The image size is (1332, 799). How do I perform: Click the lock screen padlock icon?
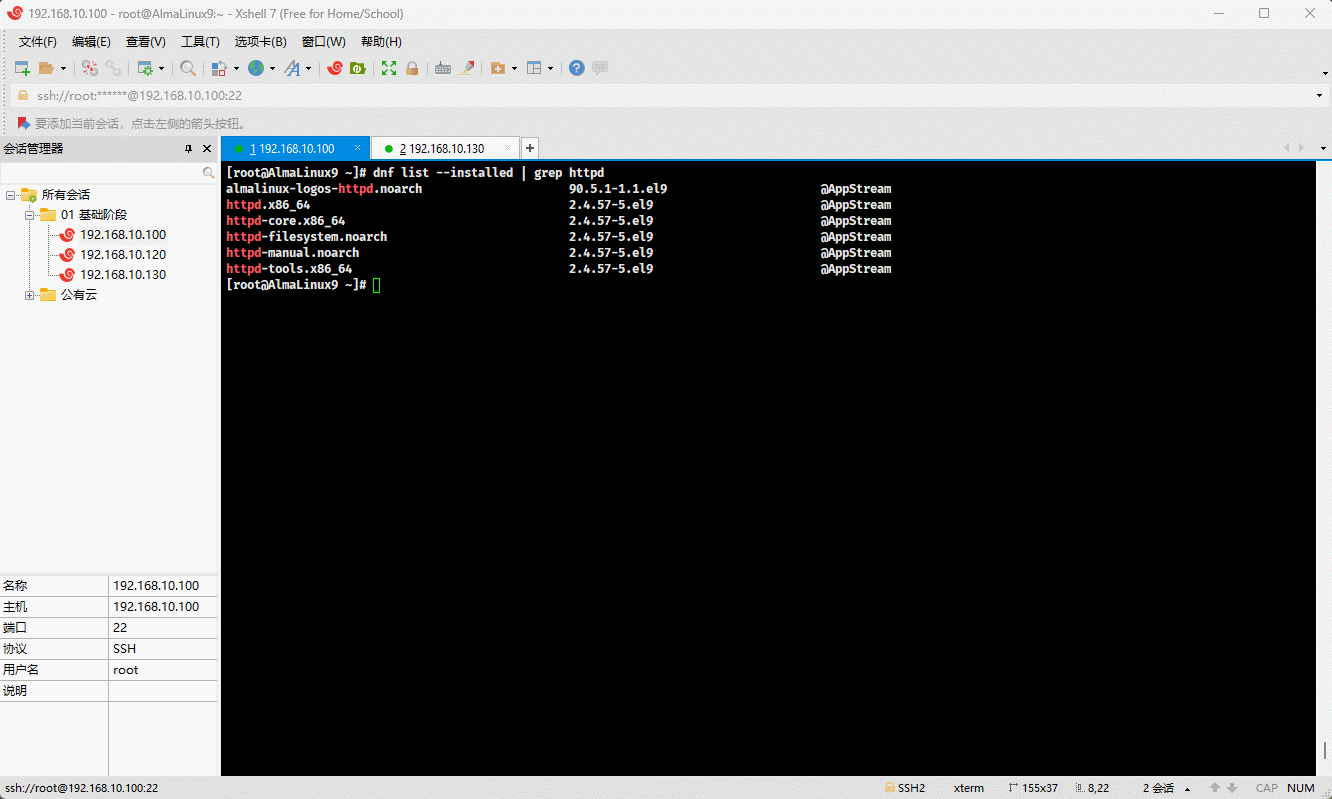coord(412,68)
